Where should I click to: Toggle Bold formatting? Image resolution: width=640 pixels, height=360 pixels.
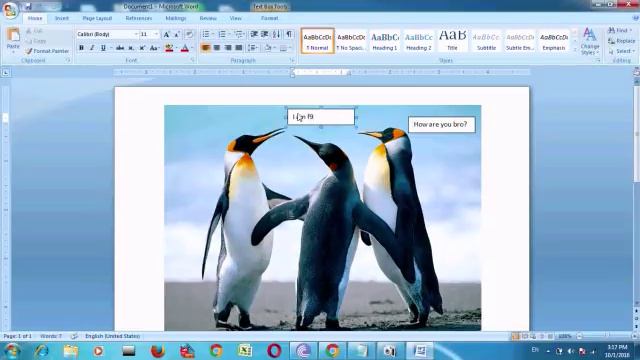(81, 48)
